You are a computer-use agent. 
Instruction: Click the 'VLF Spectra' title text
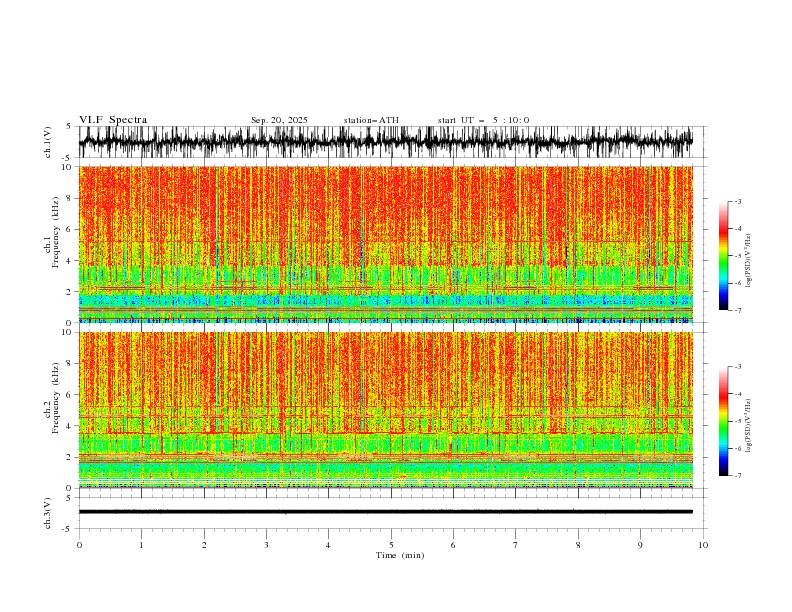pos(113,120)
